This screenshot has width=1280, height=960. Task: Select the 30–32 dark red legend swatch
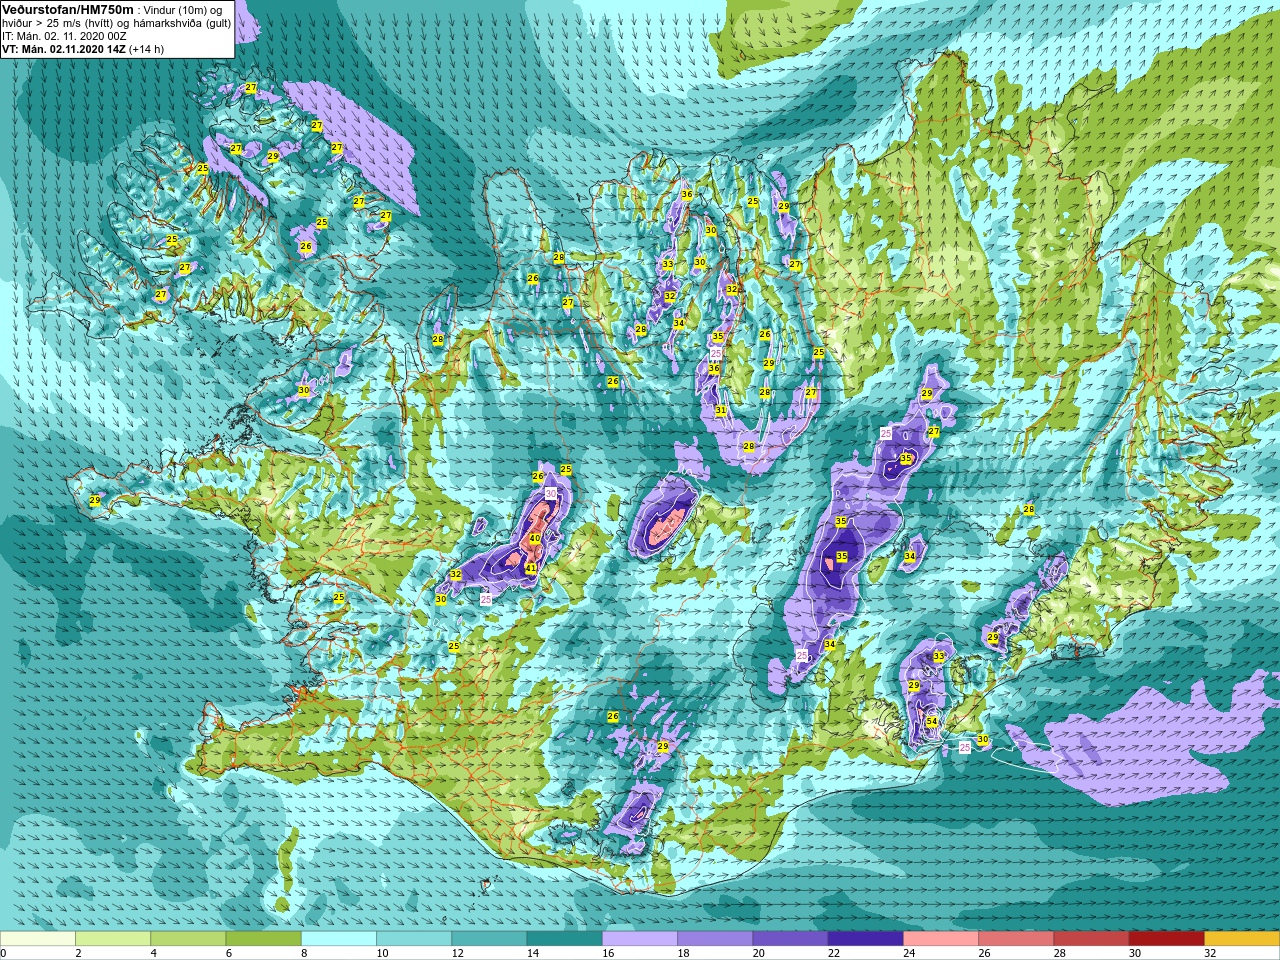(1166, 939)
